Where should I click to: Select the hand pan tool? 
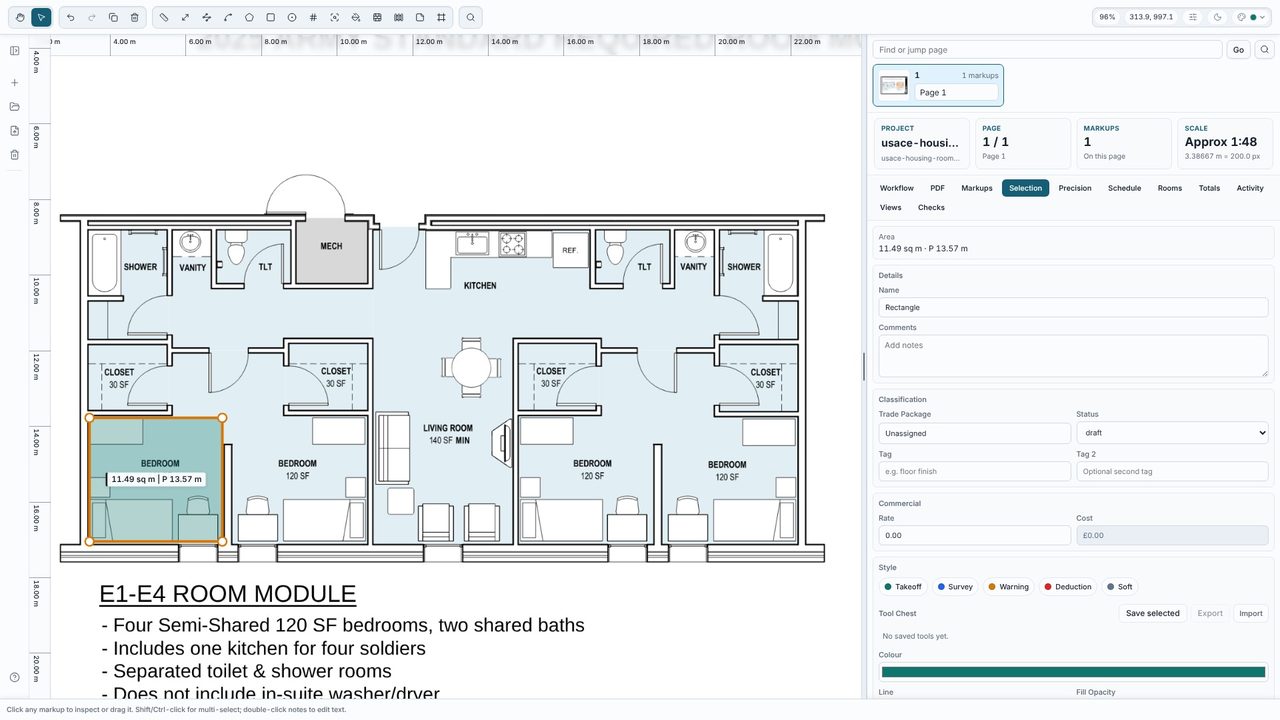tap(20, 17)
